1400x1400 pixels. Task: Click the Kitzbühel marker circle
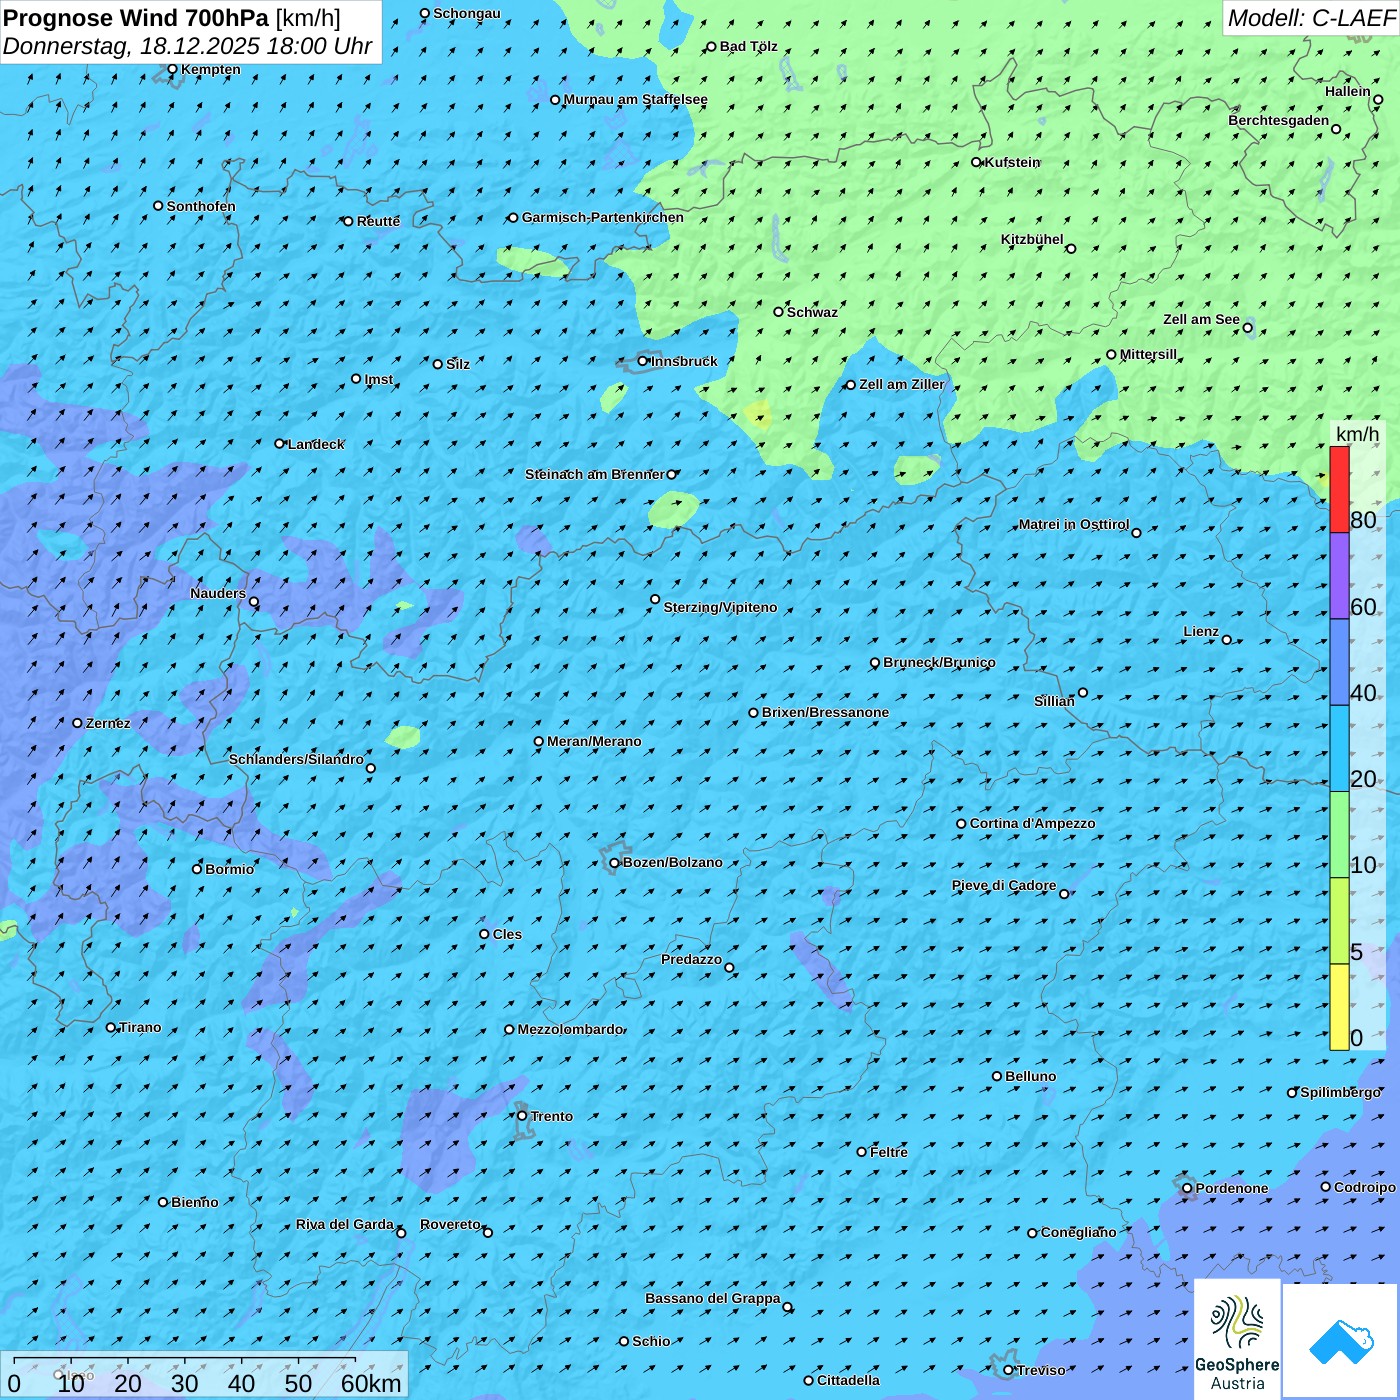click(x=1071, y=249)
